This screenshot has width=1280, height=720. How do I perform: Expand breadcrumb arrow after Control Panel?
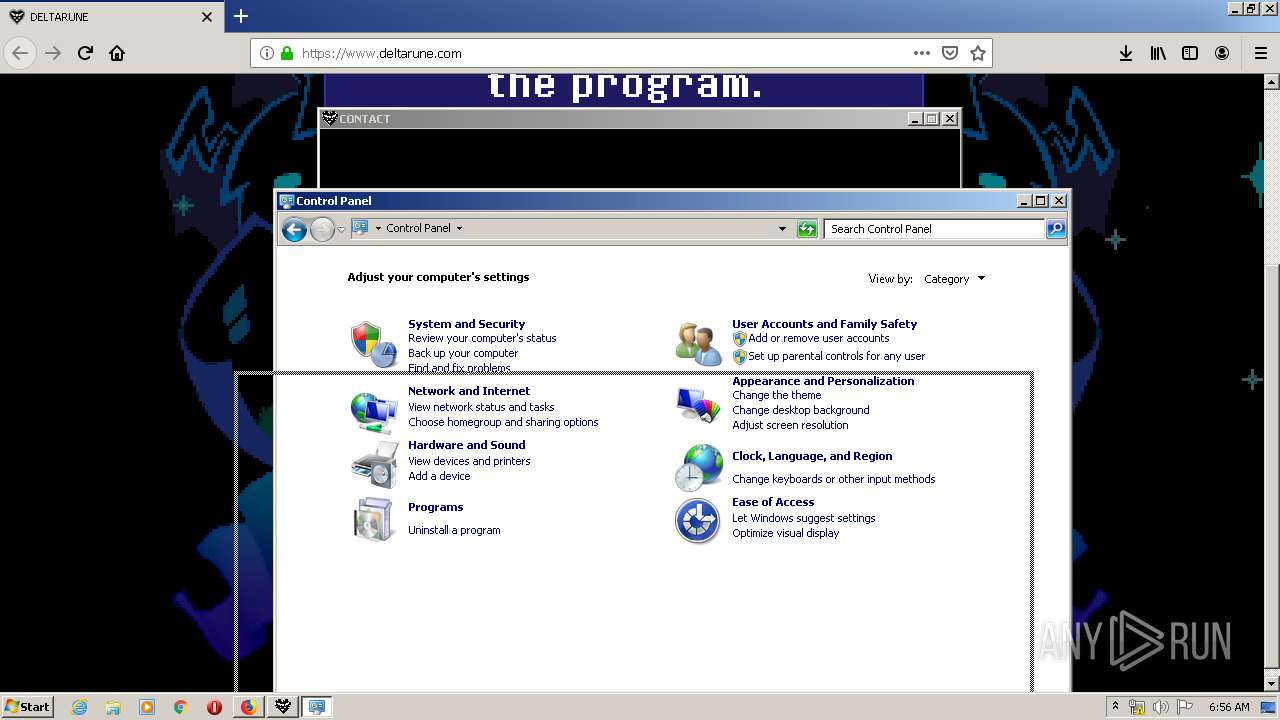[459, 229]
